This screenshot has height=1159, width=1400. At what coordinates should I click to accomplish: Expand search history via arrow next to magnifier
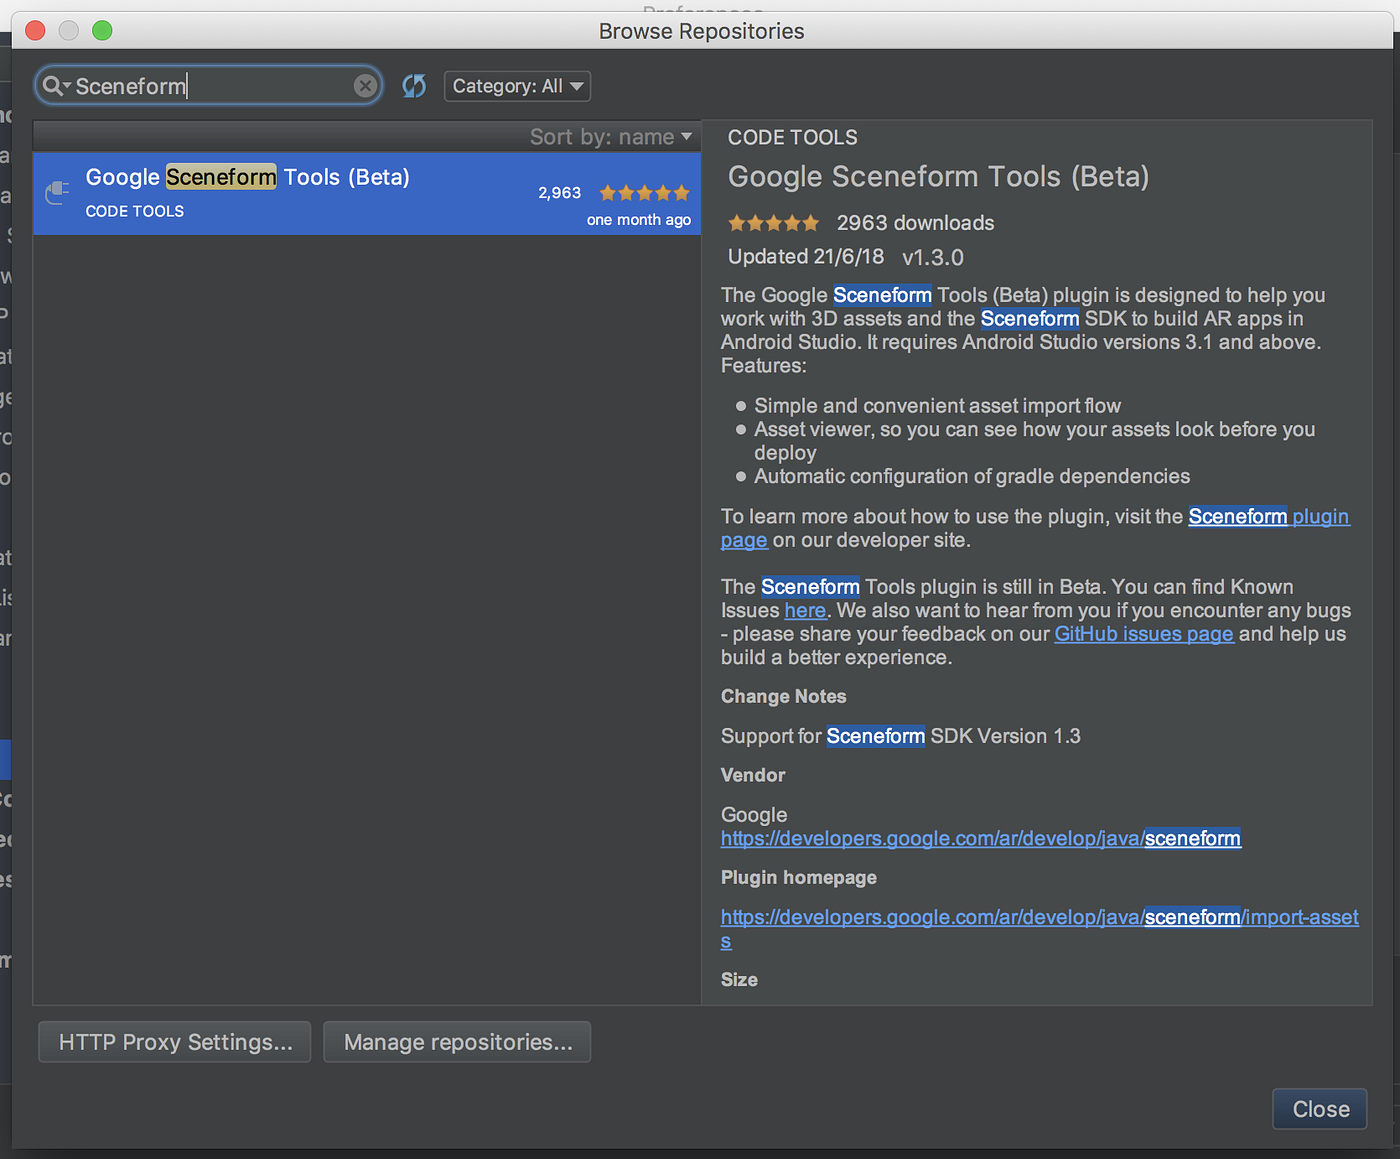click(x=67, y=86)
